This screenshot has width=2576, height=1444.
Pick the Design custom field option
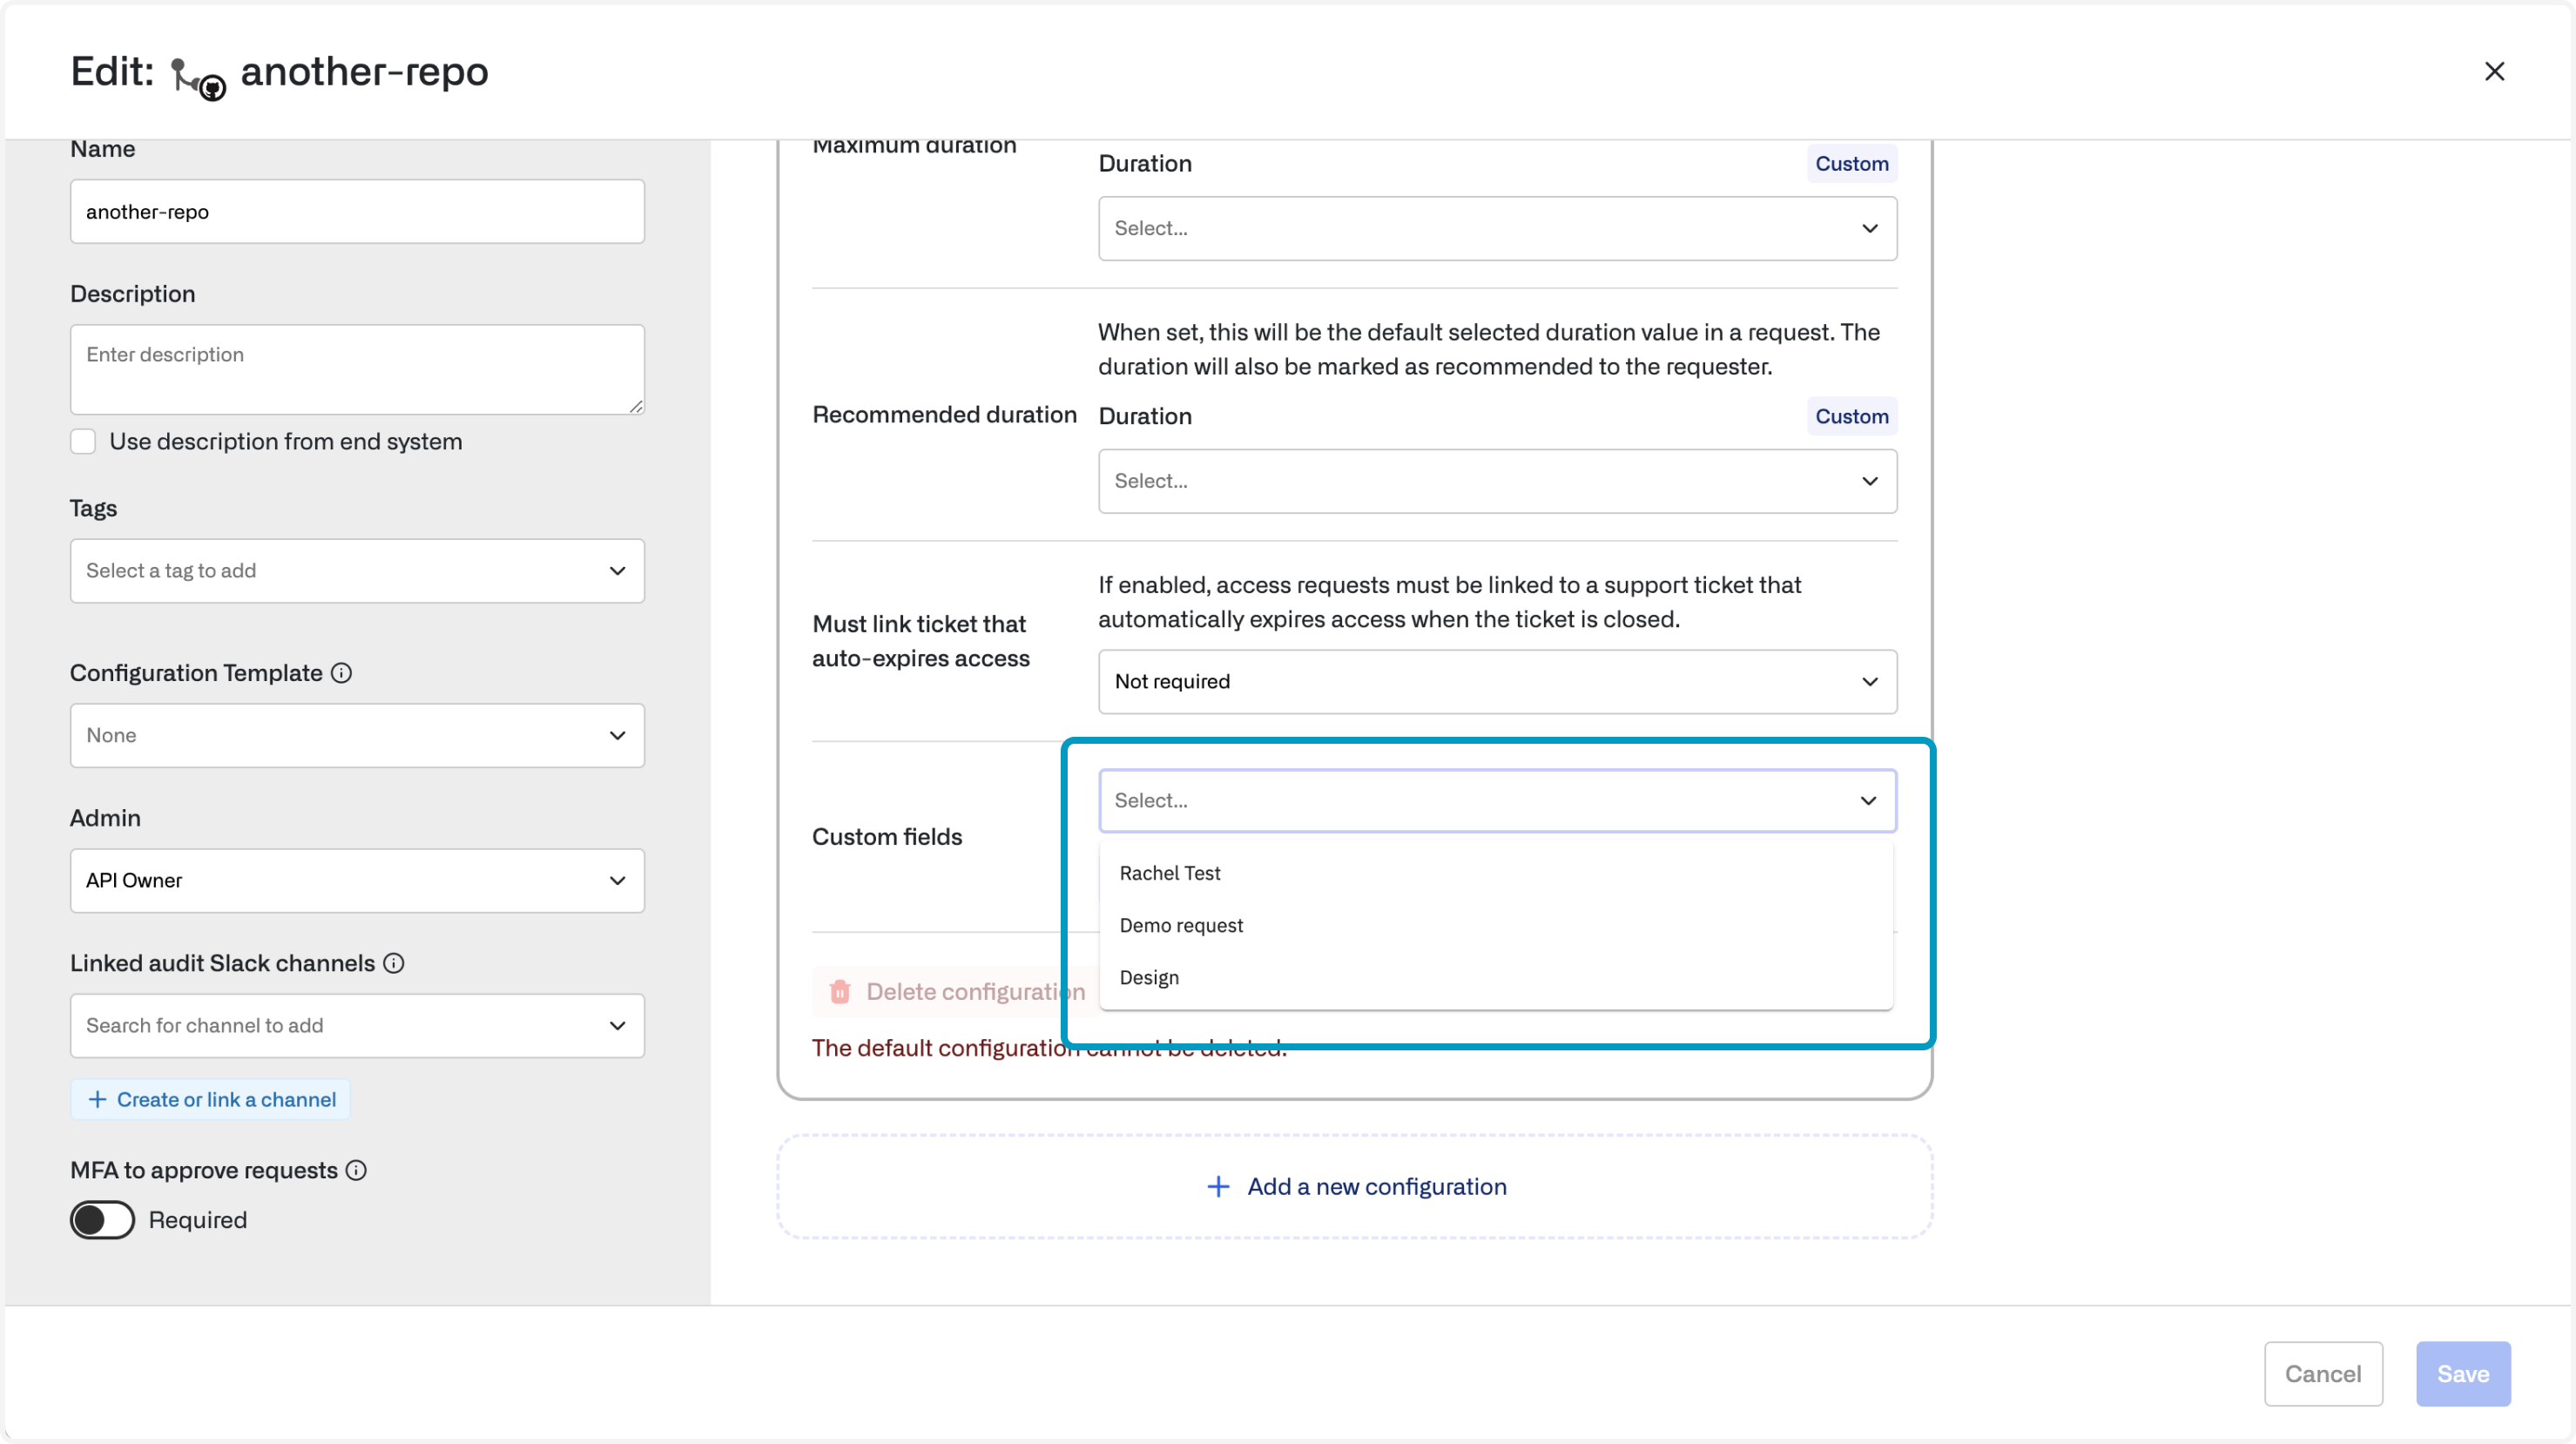point(1149,977)
